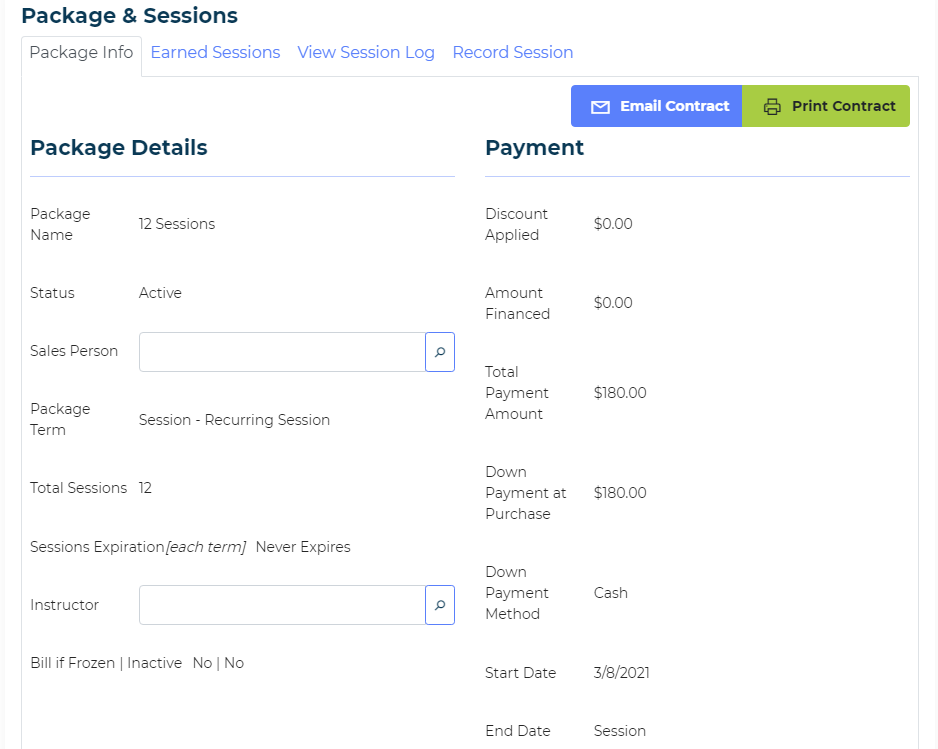Click the 'Bill if Frozen | Inactive' label
This screenshot has height=749, width=938.
[106, 663]
